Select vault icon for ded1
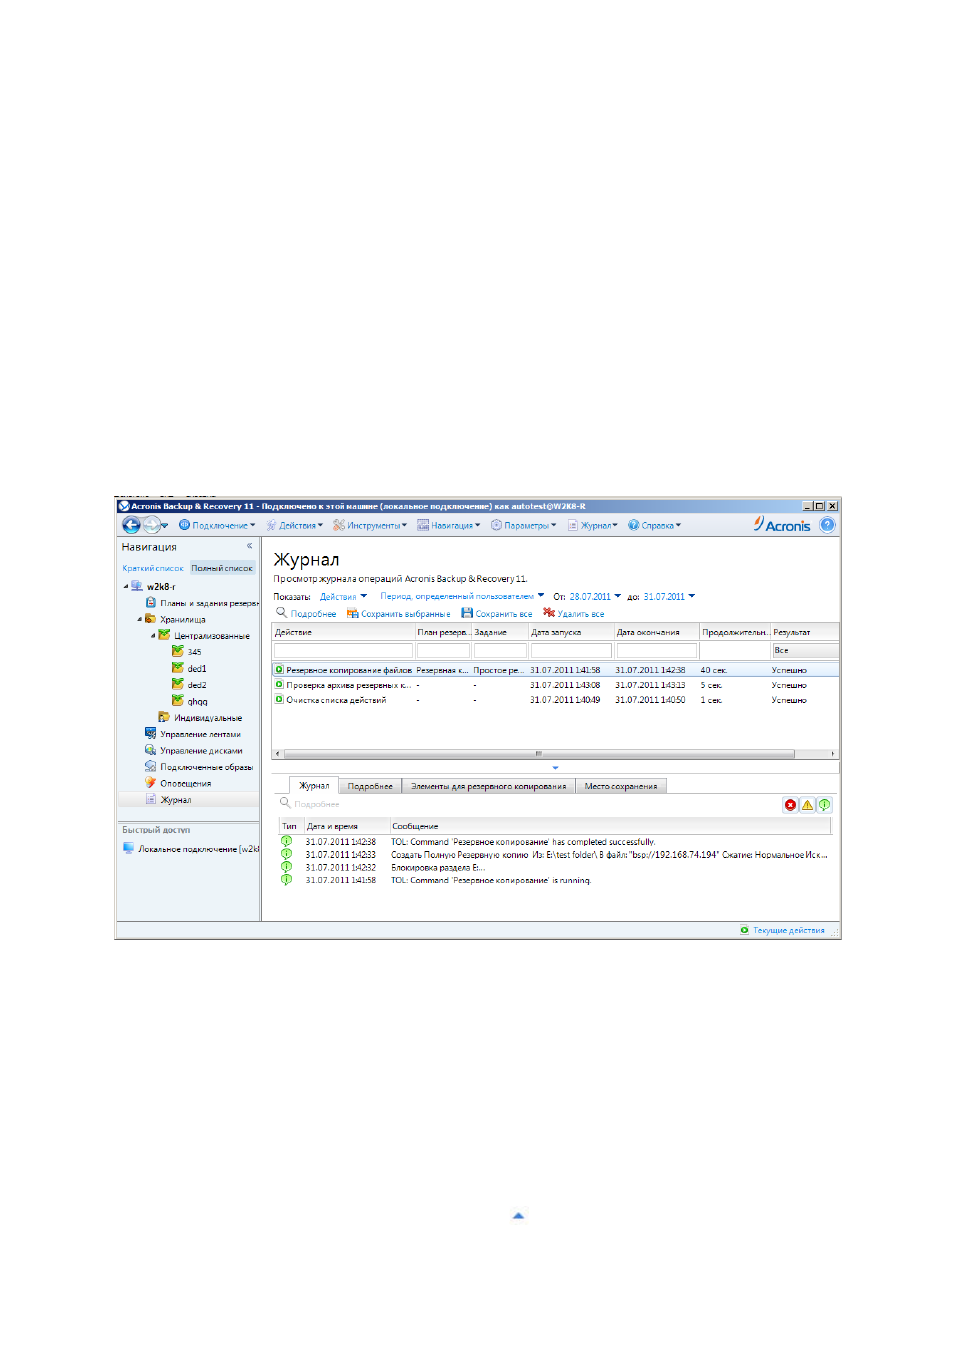The image size is (955, 1350). point(178,668)
